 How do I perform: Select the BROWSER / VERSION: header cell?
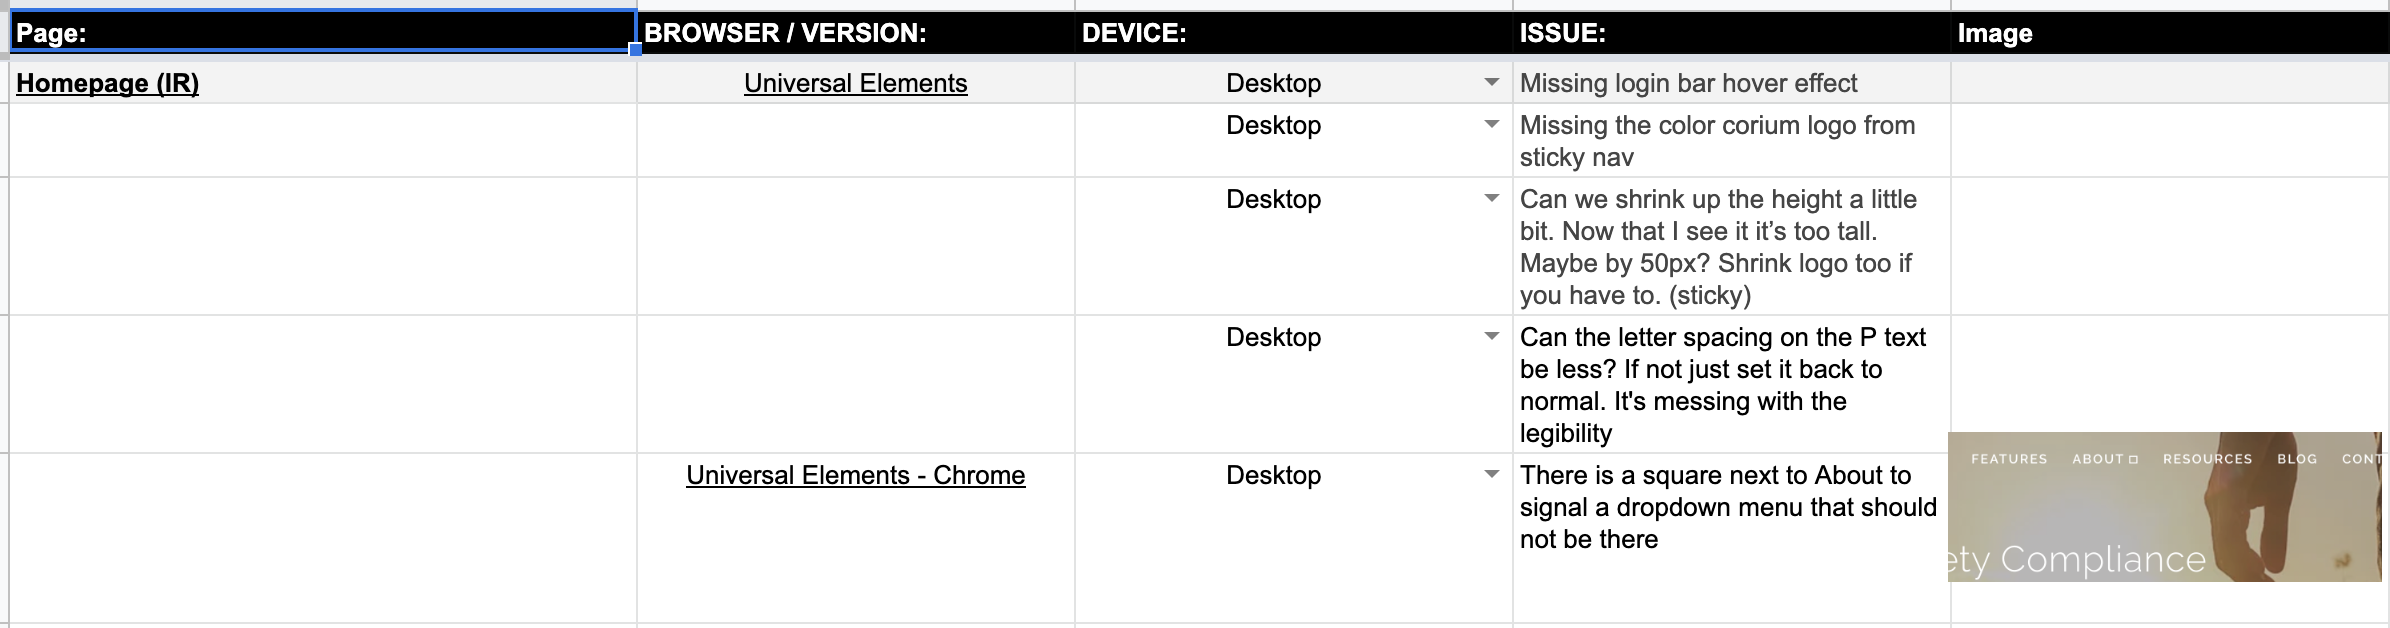855,33
